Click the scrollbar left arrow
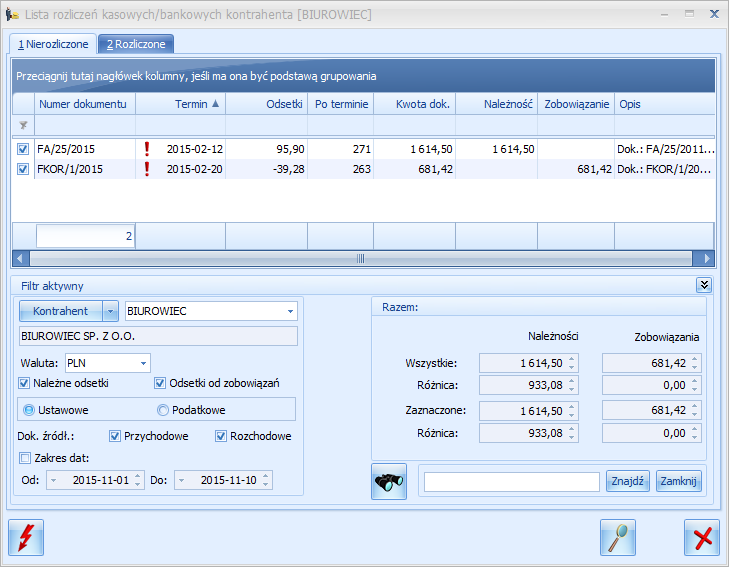This screenshot has height=567, width=729. (x=20, y=258)
